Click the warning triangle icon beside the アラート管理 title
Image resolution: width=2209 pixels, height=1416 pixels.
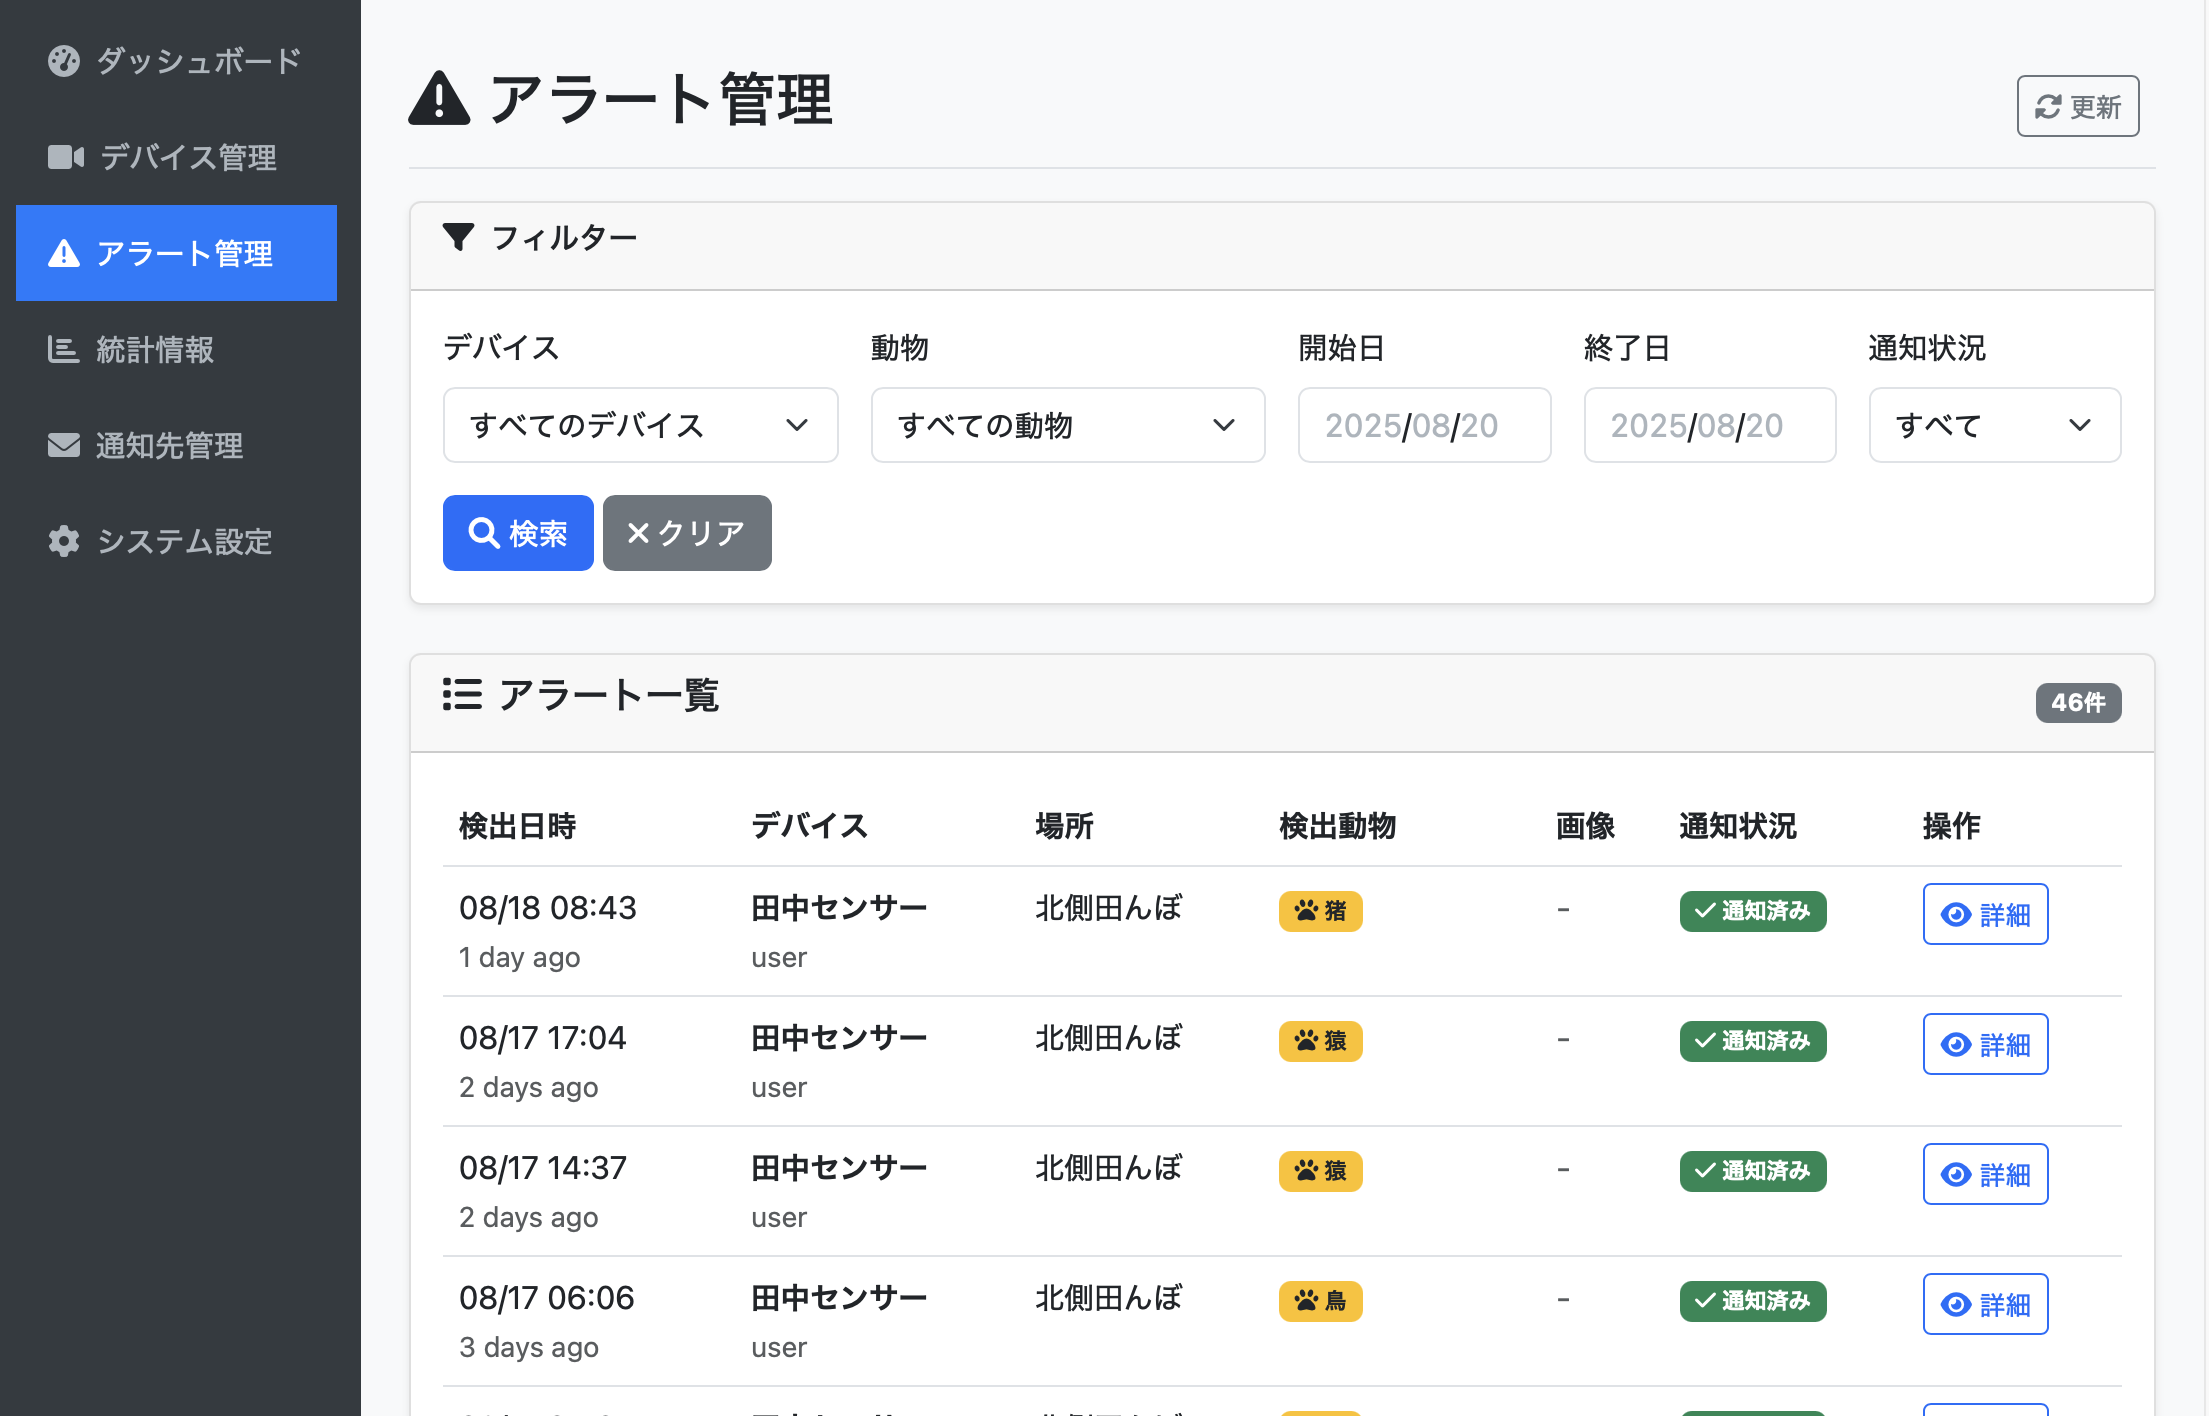[x=439, y=99]
